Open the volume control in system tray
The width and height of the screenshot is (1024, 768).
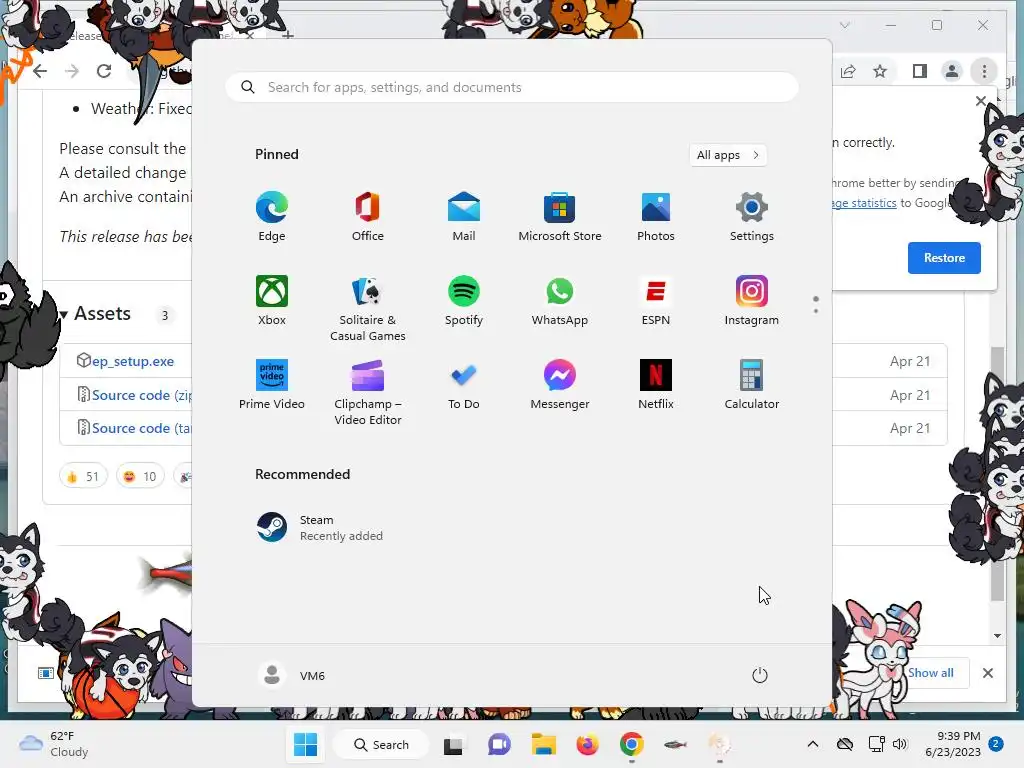coord(900,744)
